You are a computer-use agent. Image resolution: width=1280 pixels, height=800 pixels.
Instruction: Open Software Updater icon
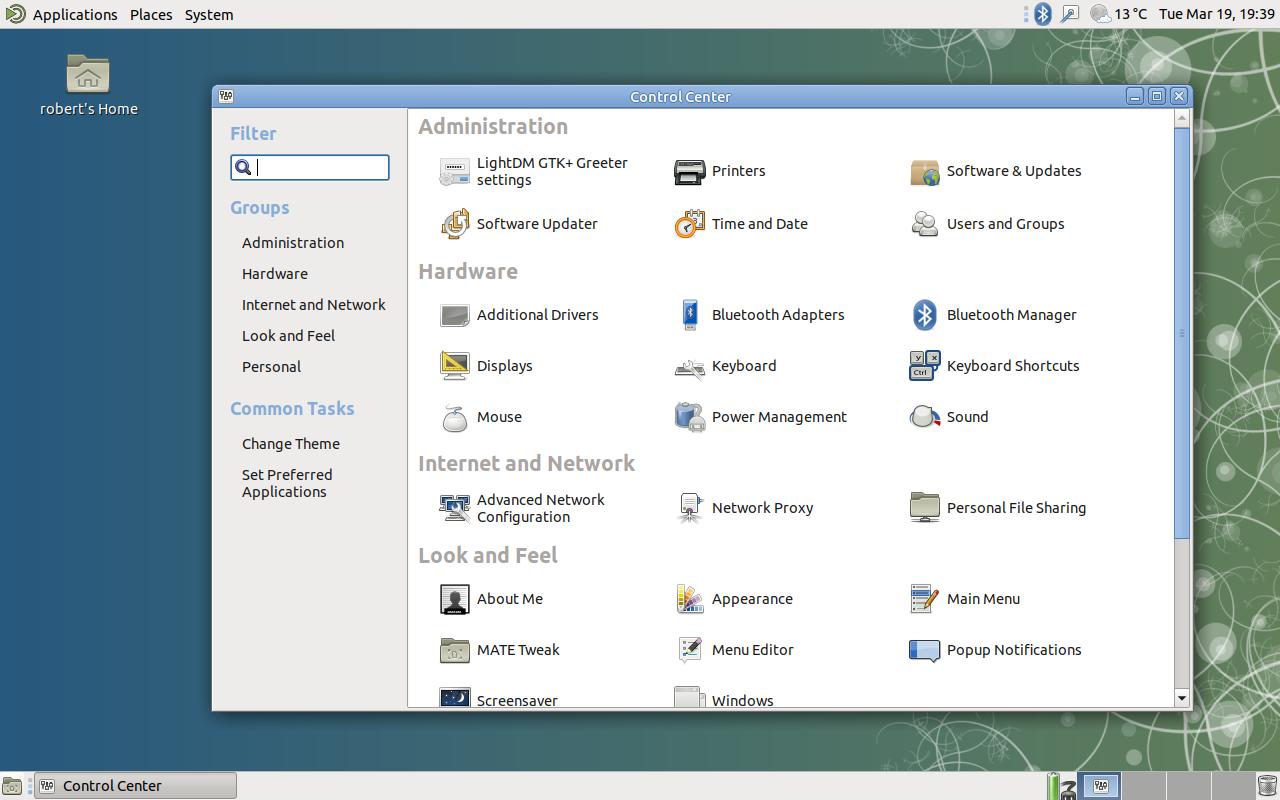455,224
